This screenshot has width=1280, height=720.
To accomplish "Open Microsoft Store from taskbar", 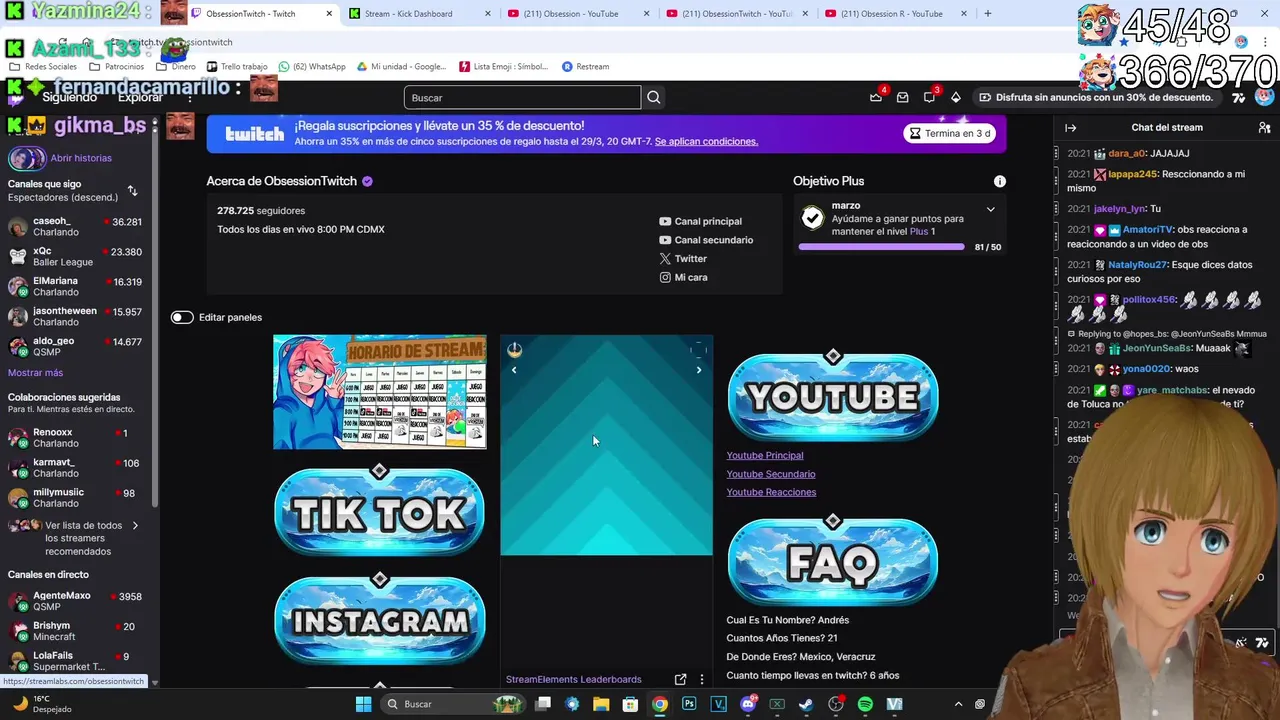I will pos(630,704).
